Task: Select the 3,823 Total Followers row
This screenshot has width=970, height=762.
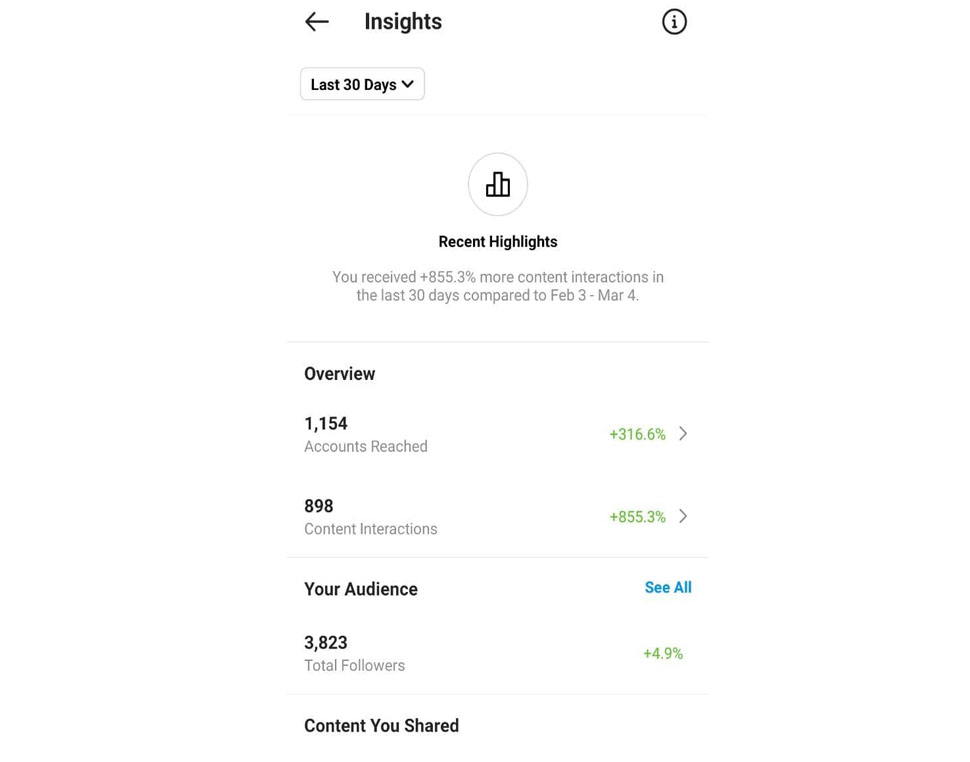Action: coord(497,654)
